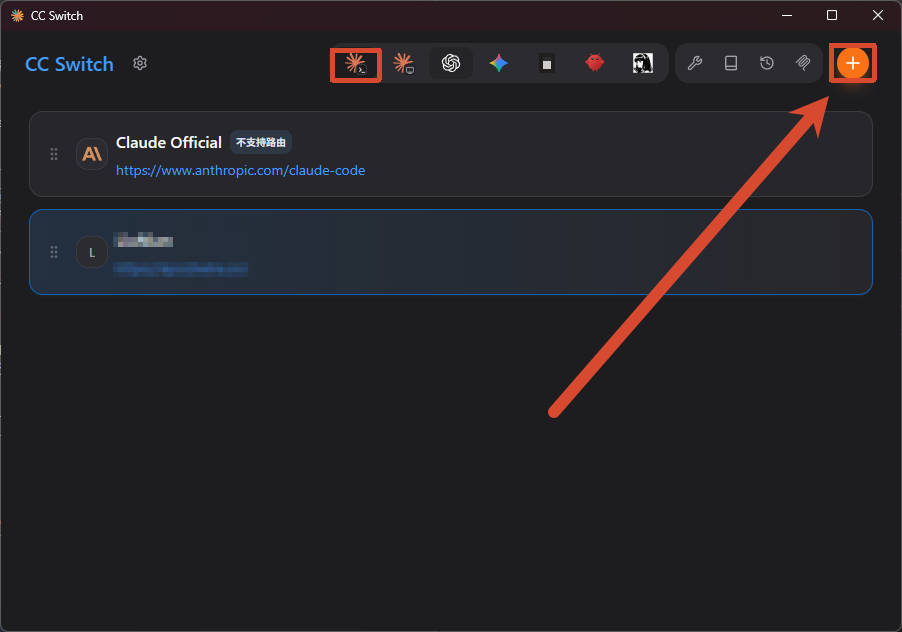The width and height of the screenshot is (902, 632).
Task: Select the Claude Code terminal app icon
Action: [356, 63]
